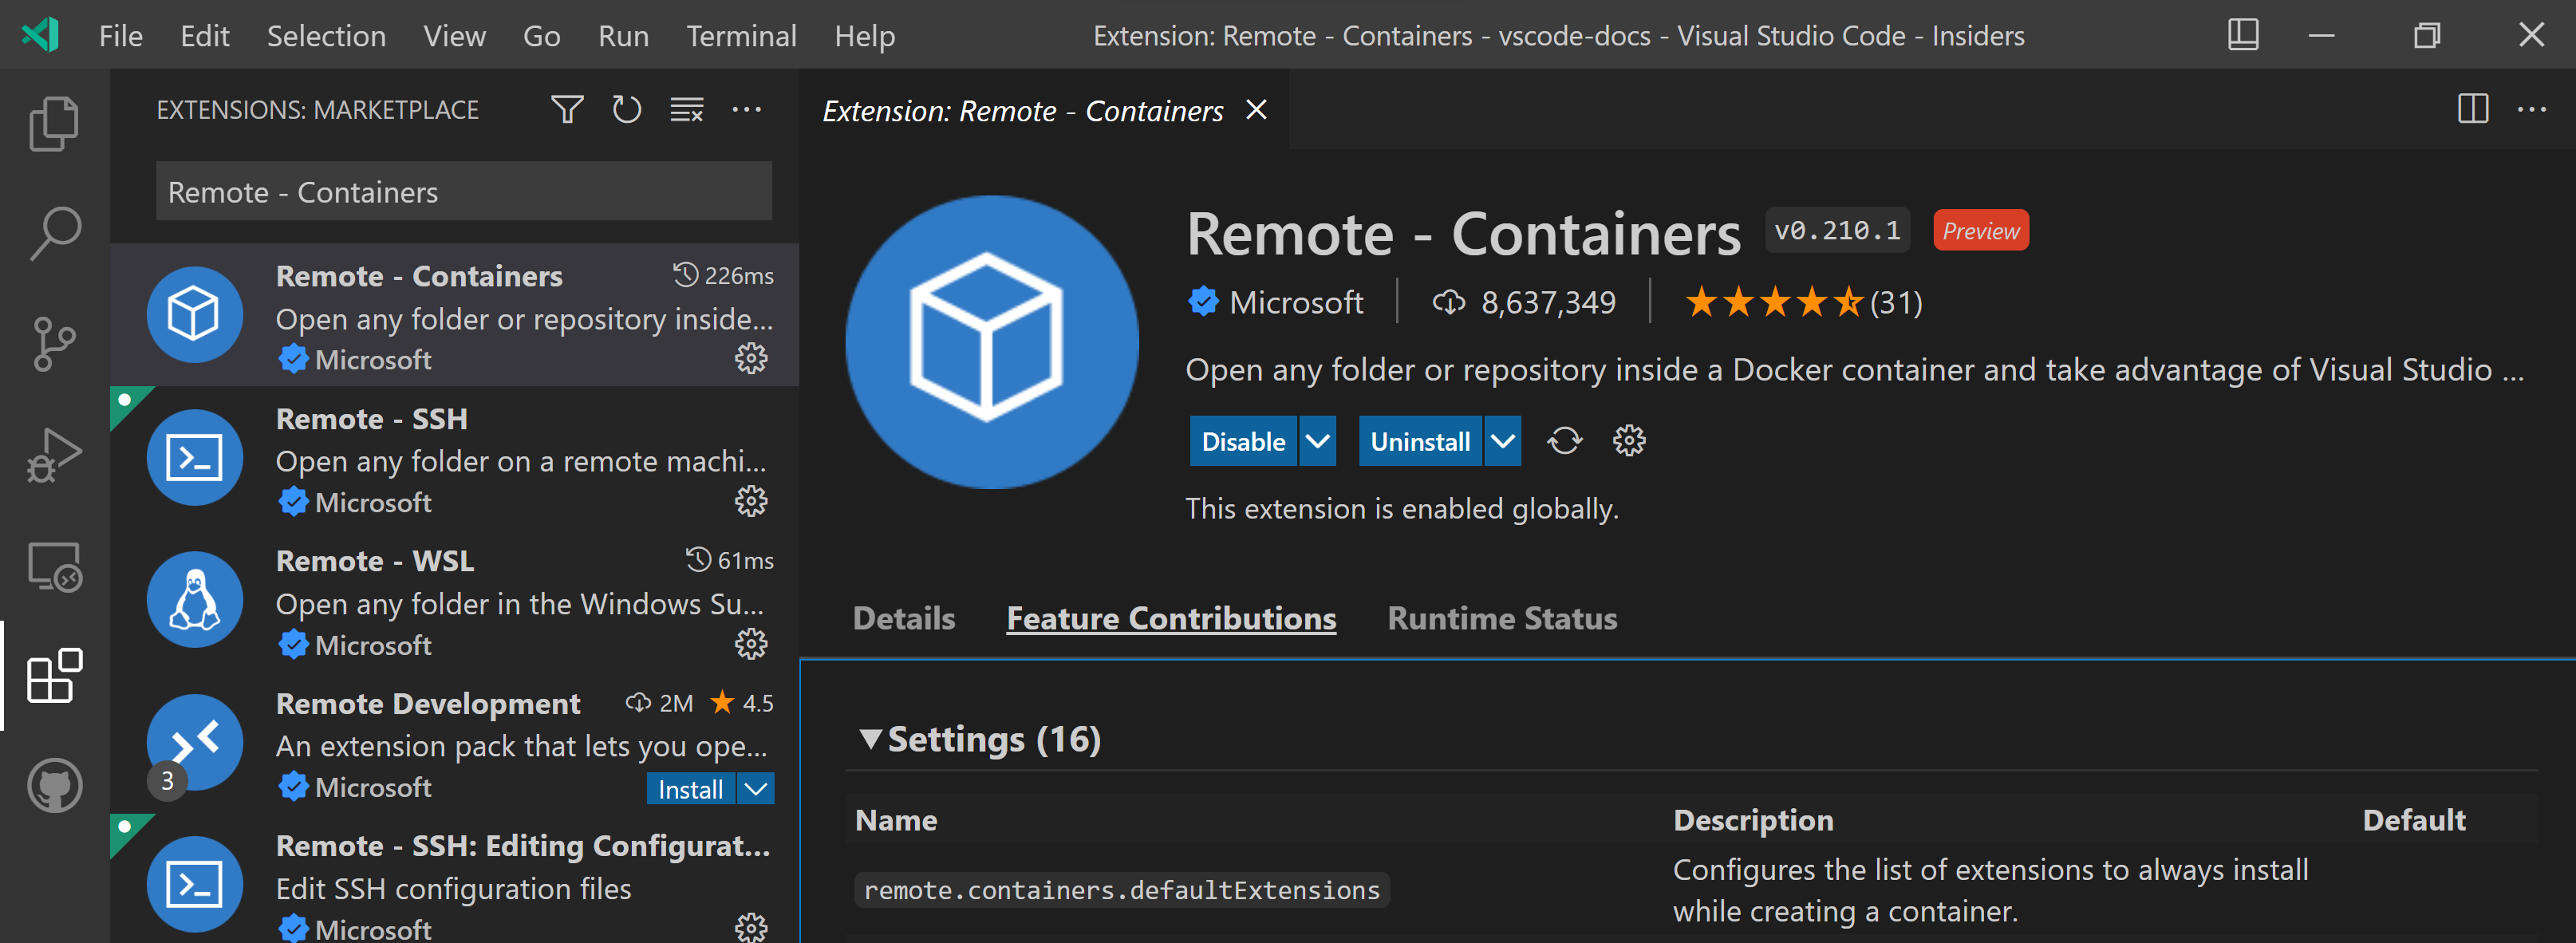Install the Remote Development extension pack
This screenshot has height=943, width=2576.
click(690, 789)
